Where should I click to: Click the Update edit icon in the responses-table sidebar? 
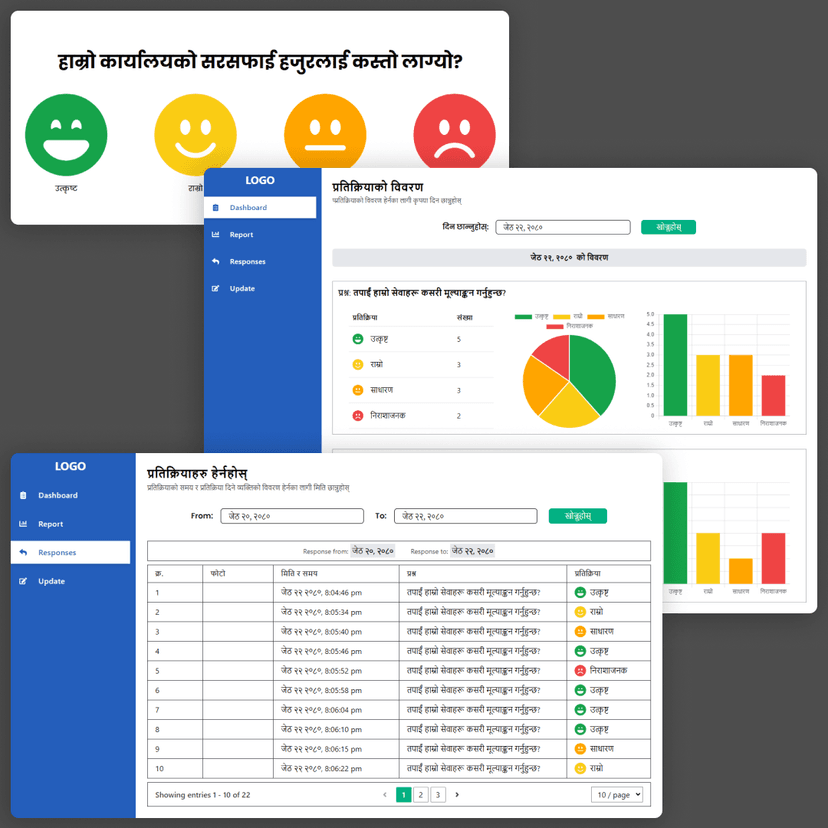tap(23, 581)
